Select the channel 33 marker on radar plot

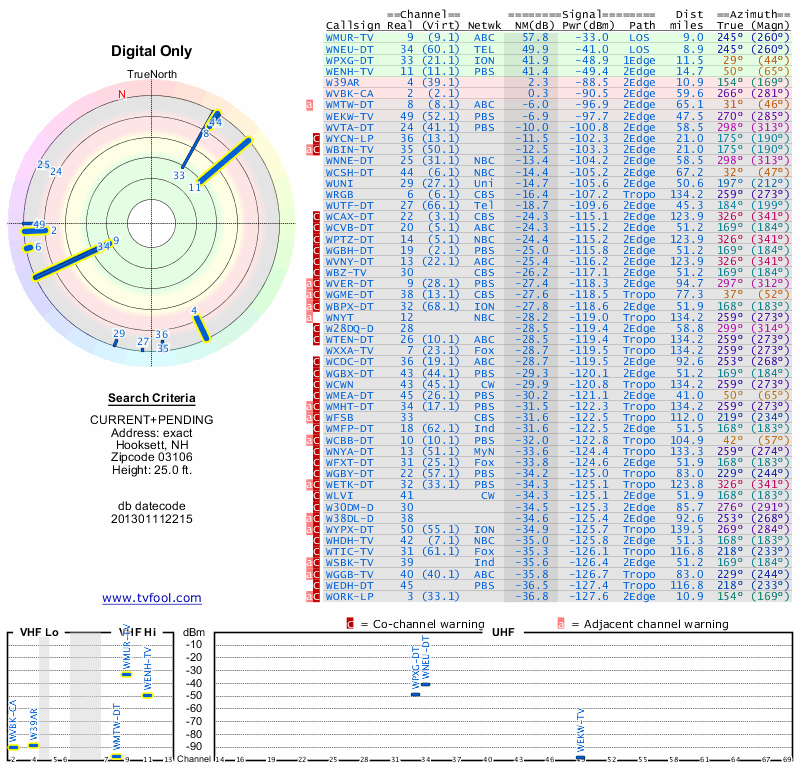pos(179,175)
